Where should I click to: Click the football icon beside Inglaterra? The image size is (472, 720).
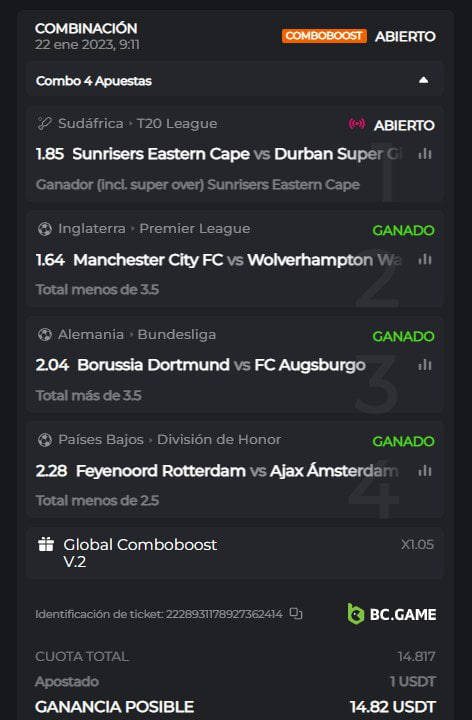pos(45,229)
